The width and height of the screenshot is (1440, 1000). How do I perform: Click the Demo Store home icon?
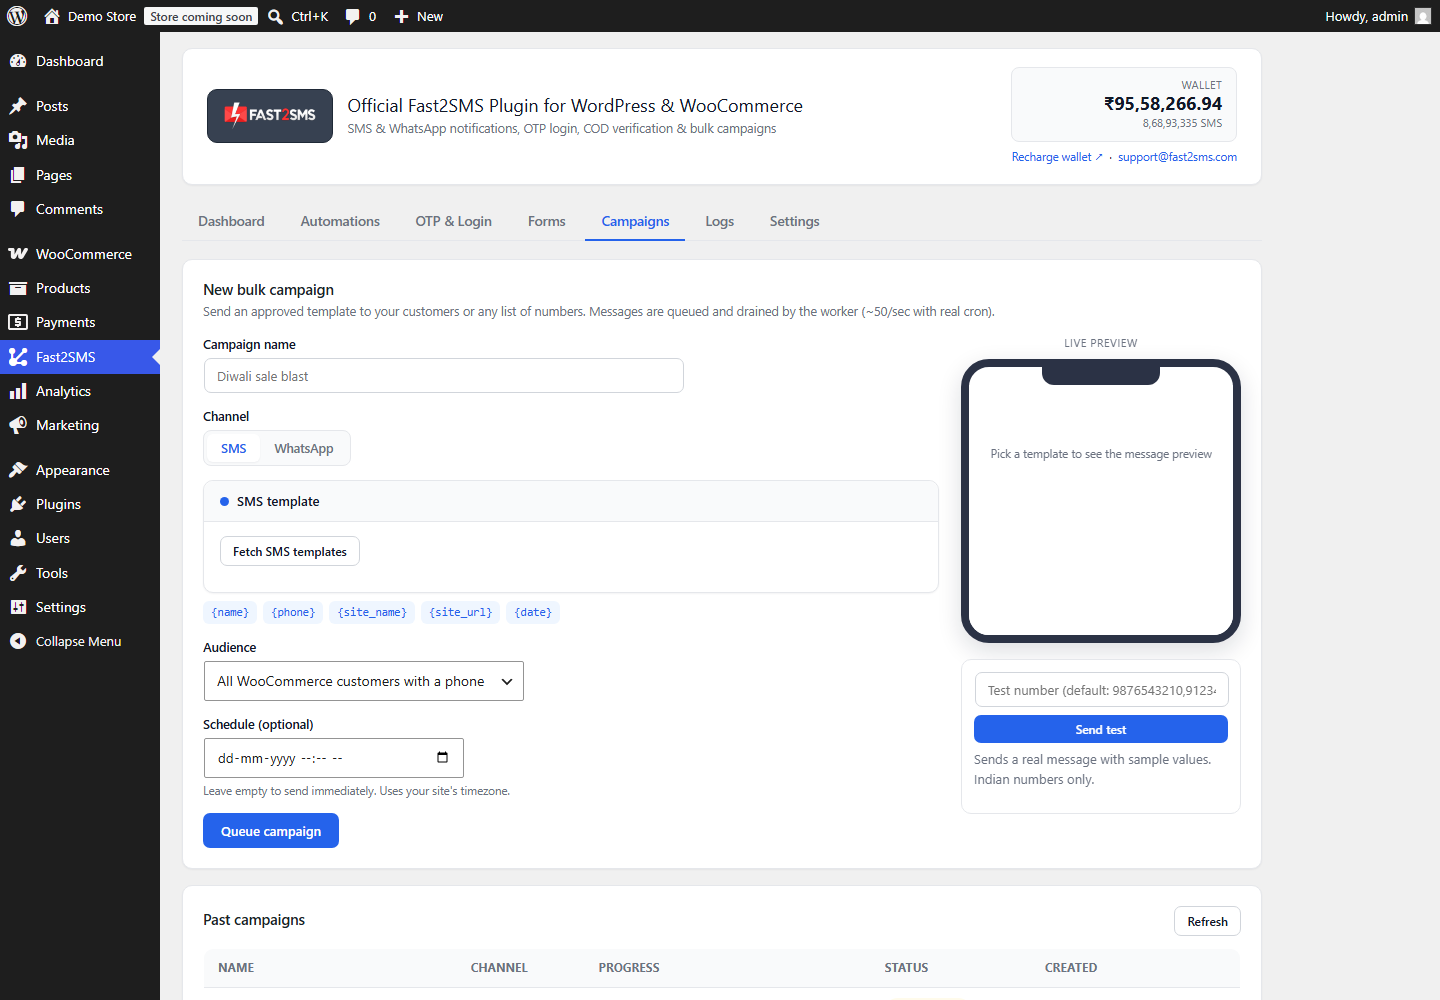[x=52, y=16]
